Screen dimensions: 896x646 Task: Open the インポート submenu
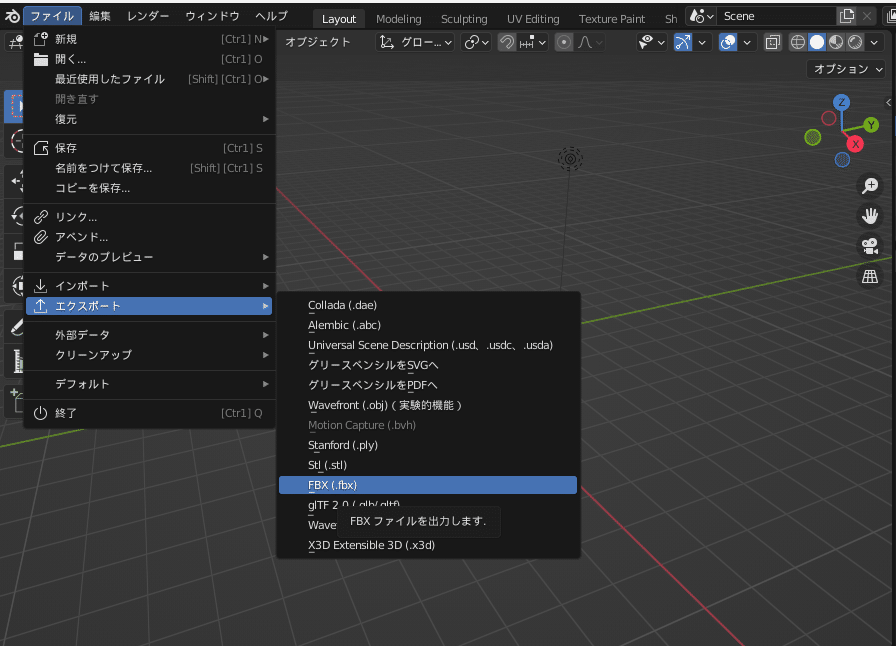pyautogui.click(x=150, y=286)
